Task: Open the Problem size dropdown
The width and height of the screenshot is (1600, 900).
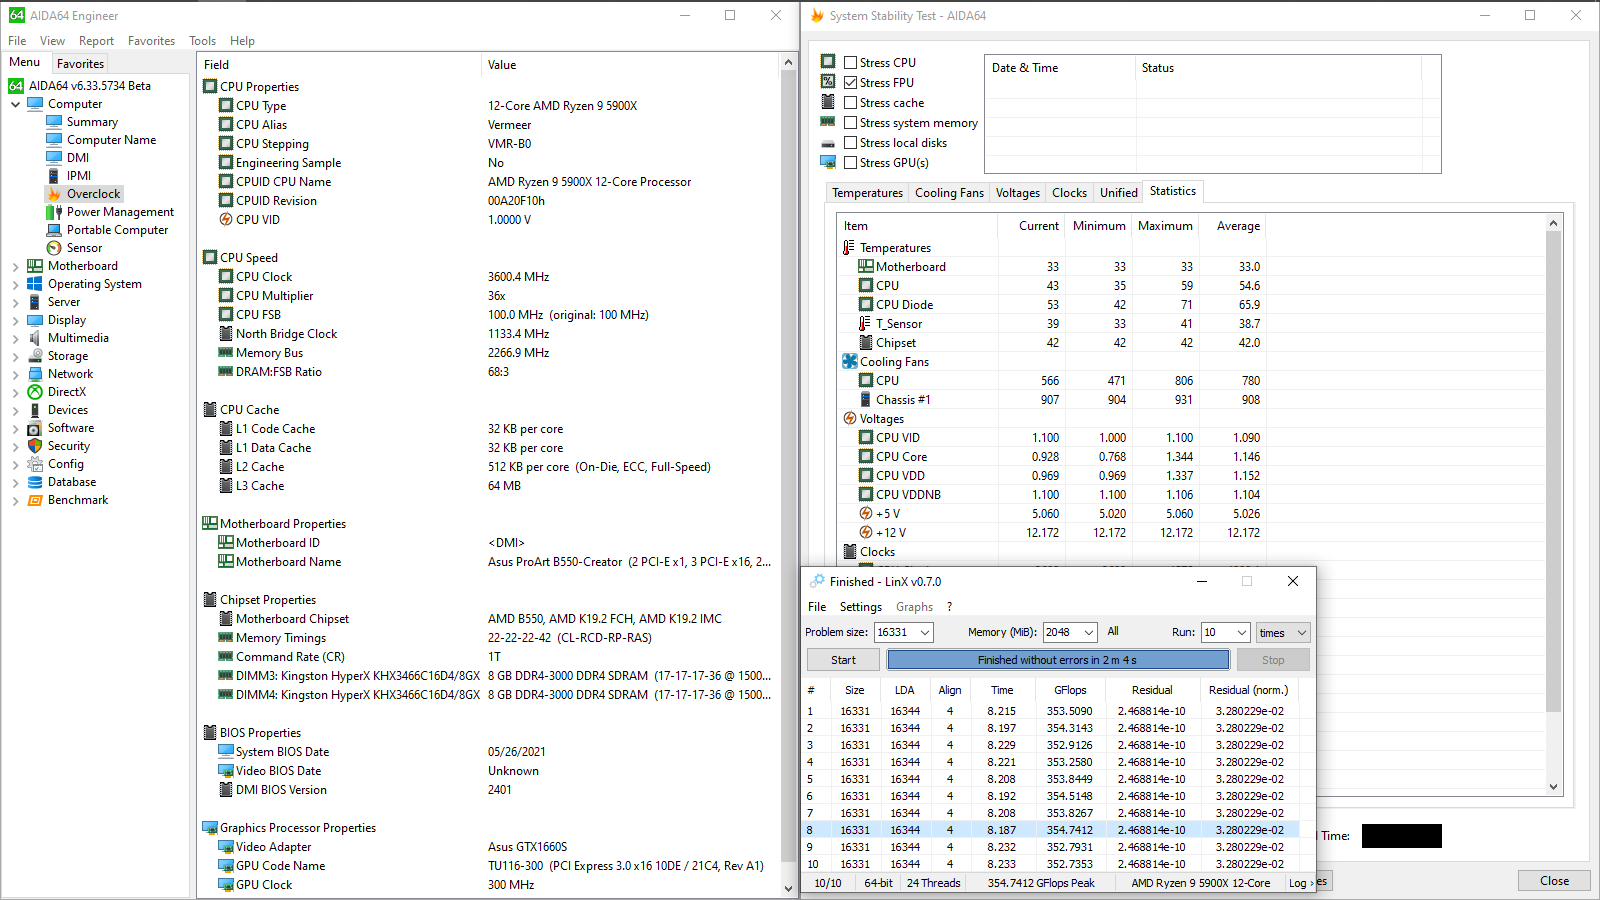Action: pos(925,632)
